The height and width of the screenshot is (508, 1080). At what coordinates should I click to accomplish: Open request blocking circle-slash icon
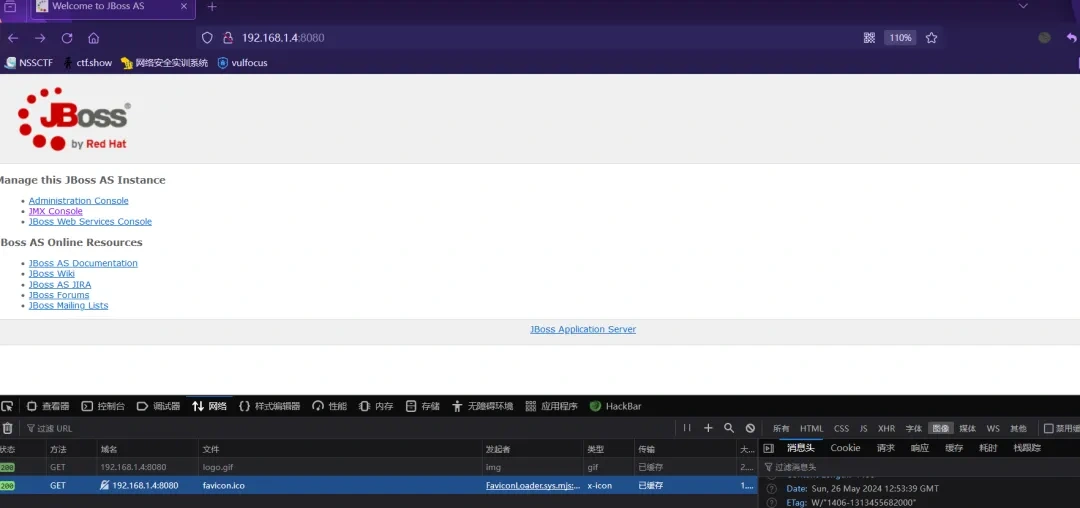(x=750, y=428)
